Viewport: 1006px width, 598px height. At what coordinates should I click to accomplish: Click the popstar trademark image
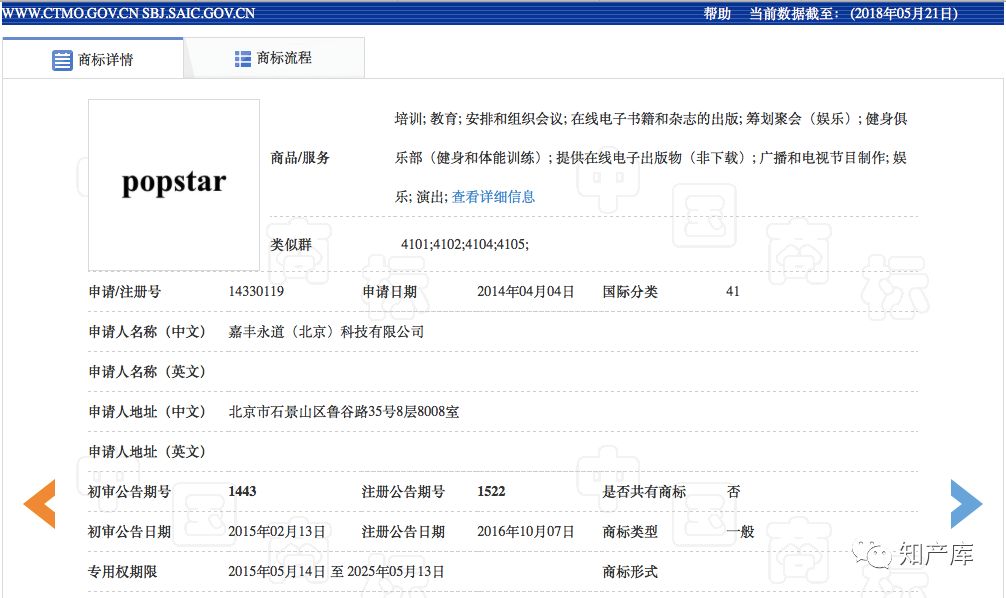pyautogui.click(x=174, y=184)
